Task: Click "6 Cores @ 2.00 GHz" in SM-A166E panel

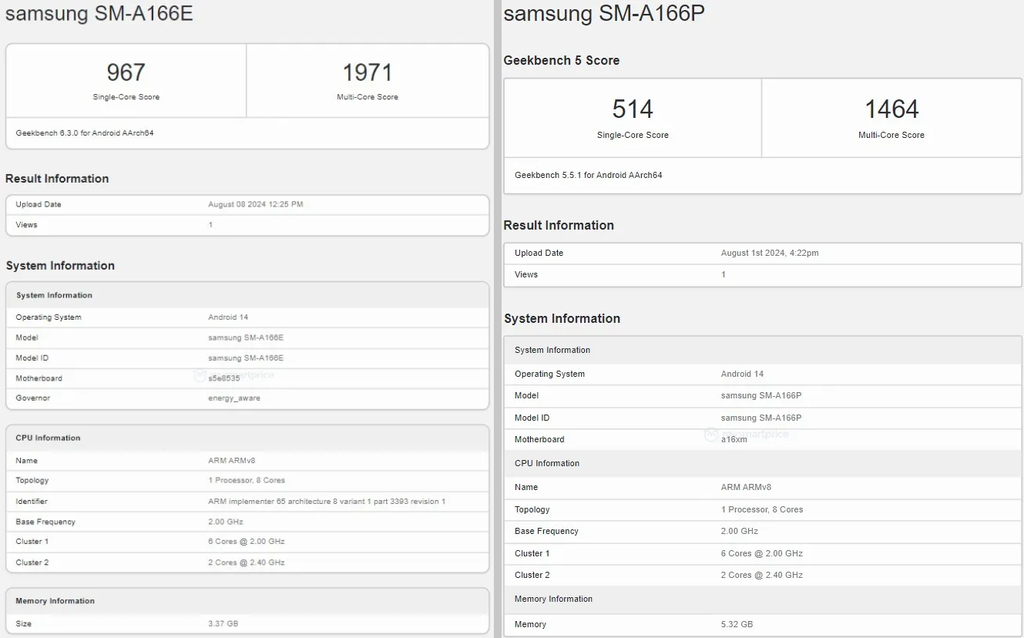Action: click(246, 541)
